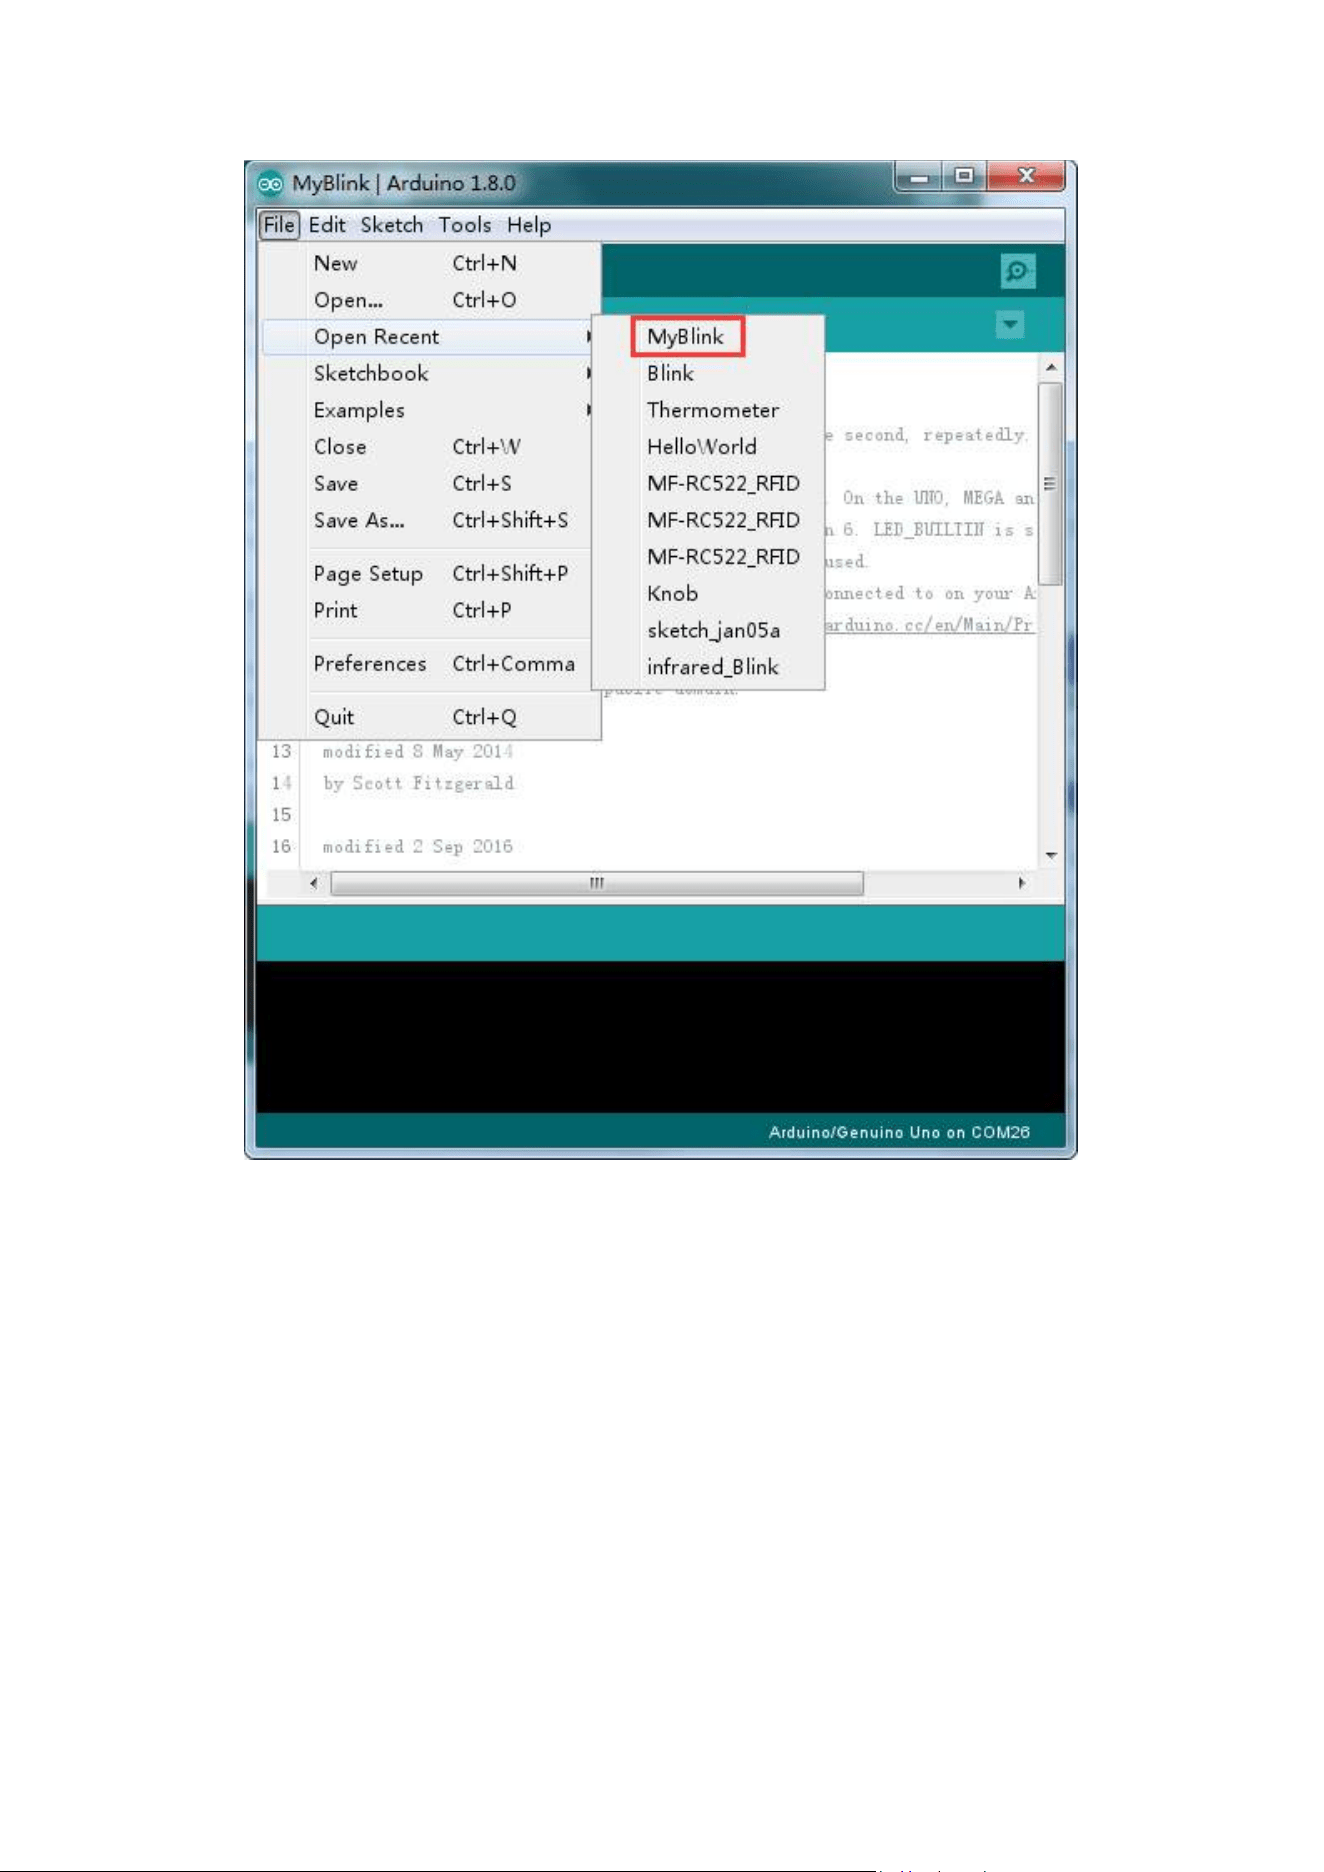1324x1872 pixels.
Task: Click the horizontal scroll right arrow
Action: [1021, 883]
